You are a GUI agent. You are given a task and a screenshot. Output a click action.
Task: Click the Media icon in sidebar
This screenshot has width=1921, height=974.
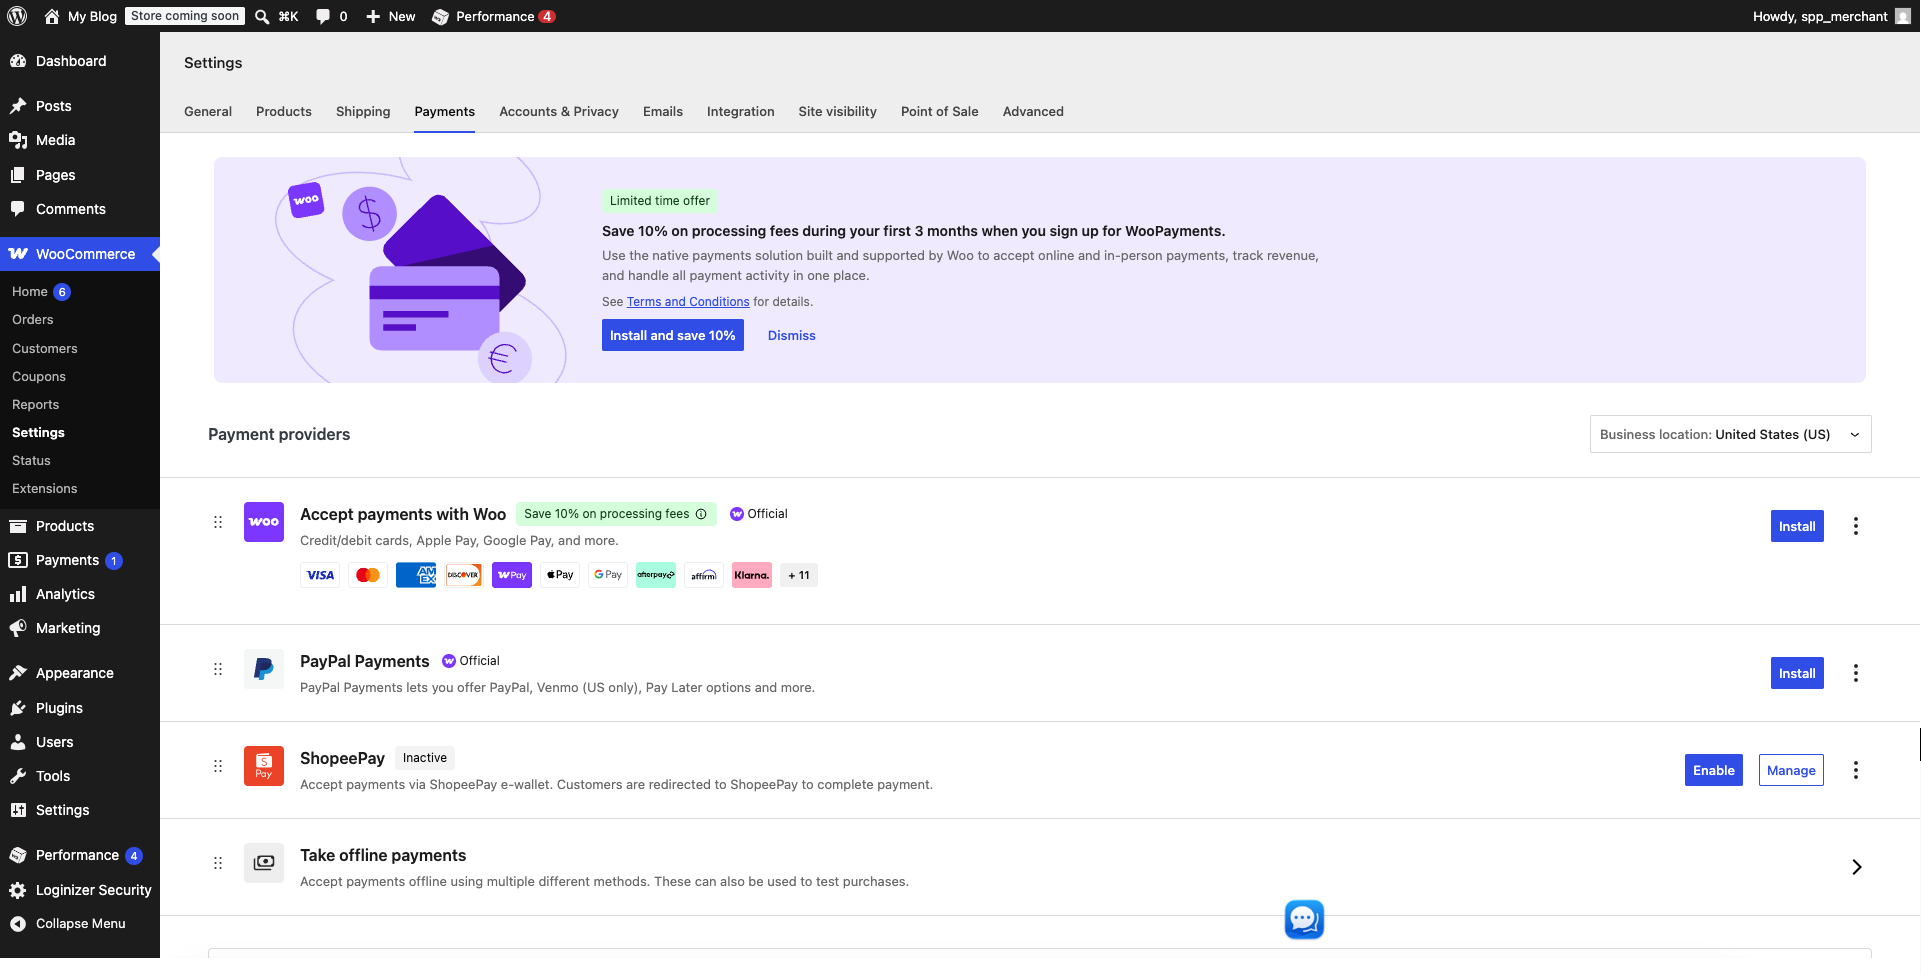coord(18,140)
